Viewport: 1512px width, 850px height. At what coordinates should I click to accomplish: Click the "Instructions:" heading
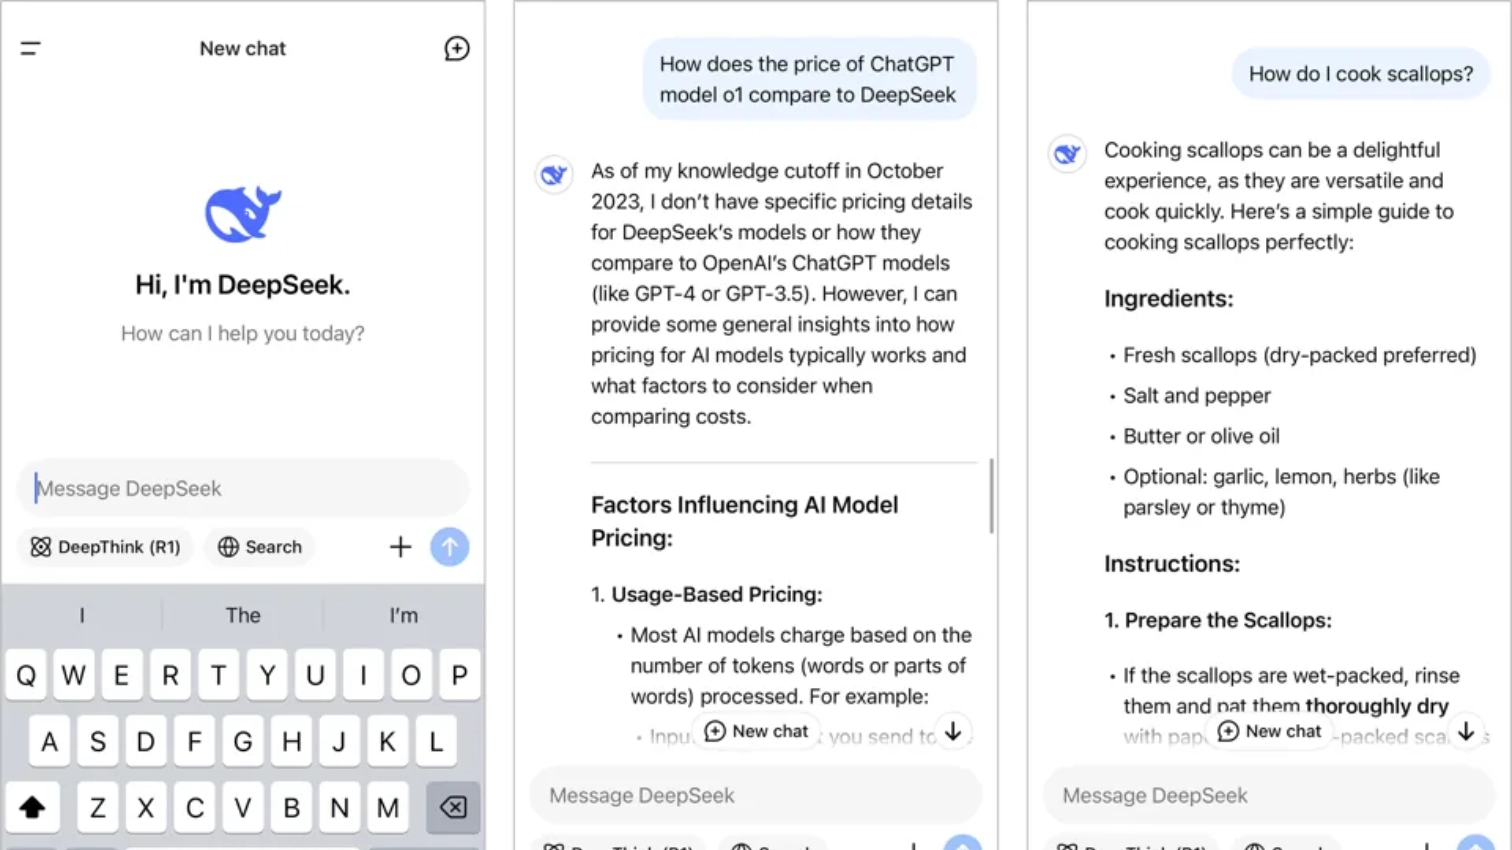(x=1172, y=563)
